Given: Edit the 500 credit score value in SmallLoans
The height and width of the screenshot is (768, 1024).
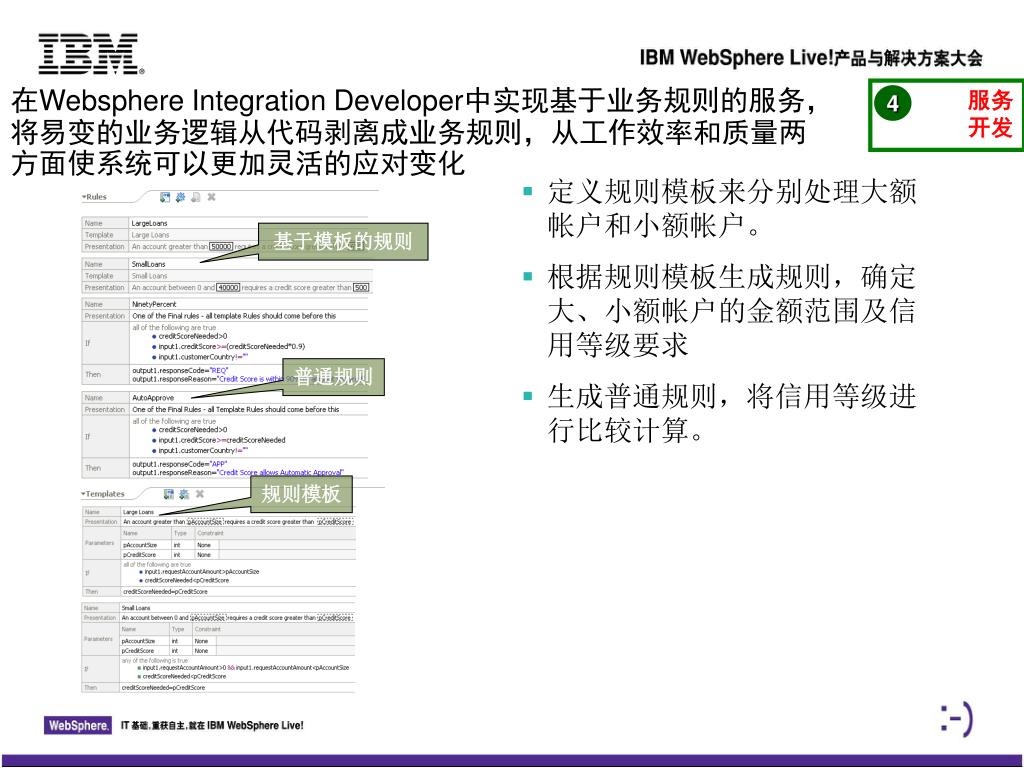Looking at the screenshot, I should [x=361, y=287].
